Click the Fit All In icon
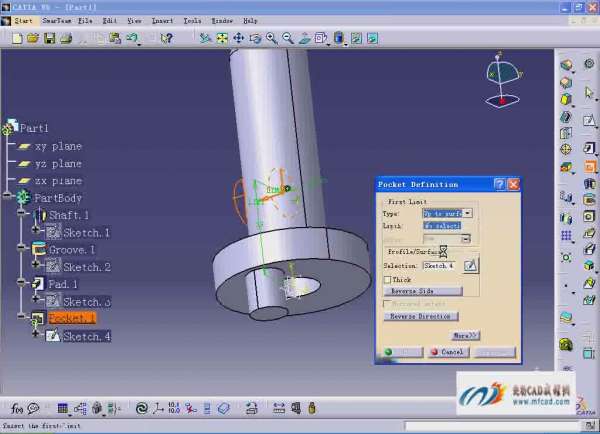This screenshot has height=434, width=600. 222,38
